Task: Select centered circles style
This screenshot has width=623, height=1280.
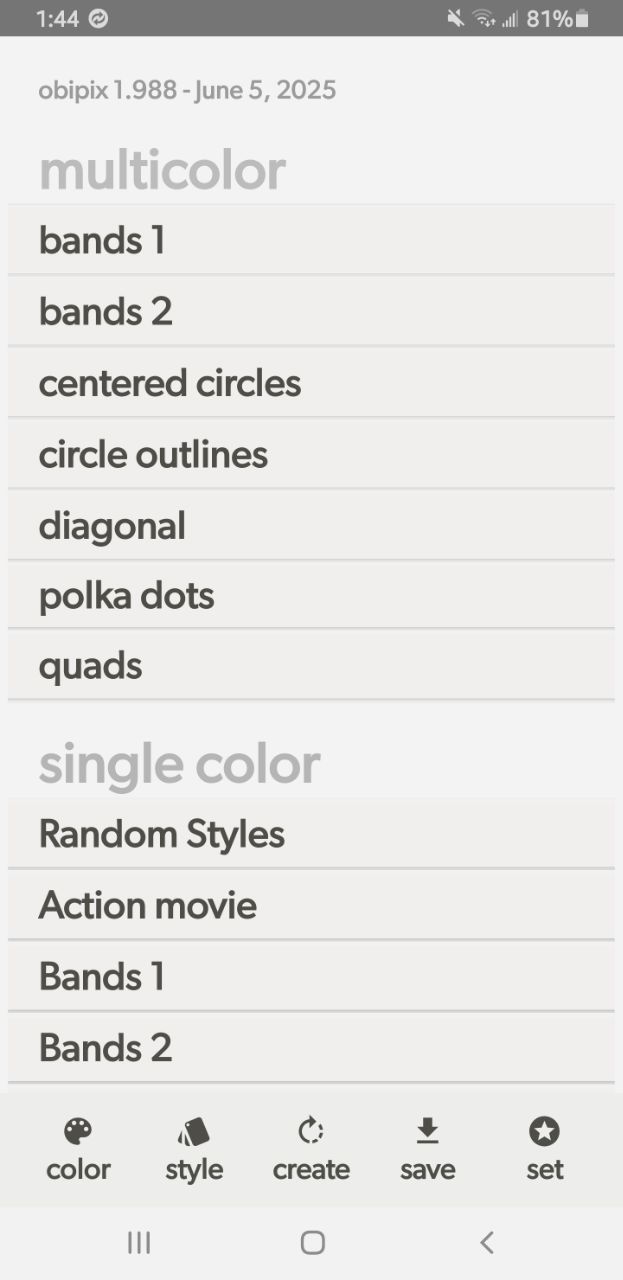Action: pos(311,383)
